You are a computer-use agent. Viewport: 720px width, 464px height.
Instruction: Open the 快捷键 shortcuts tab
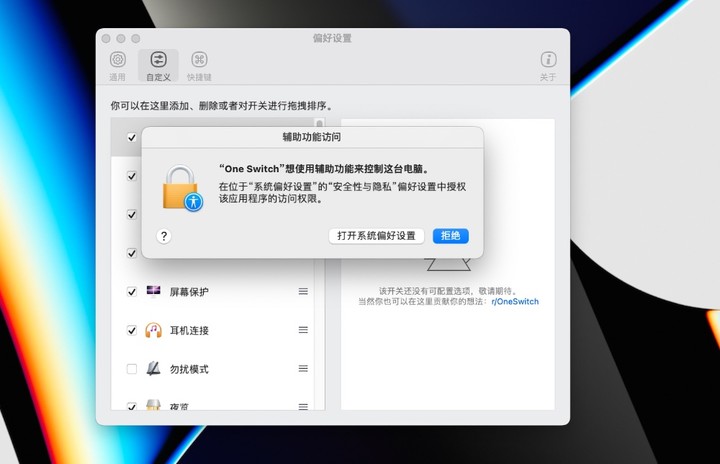pos(199,66)
